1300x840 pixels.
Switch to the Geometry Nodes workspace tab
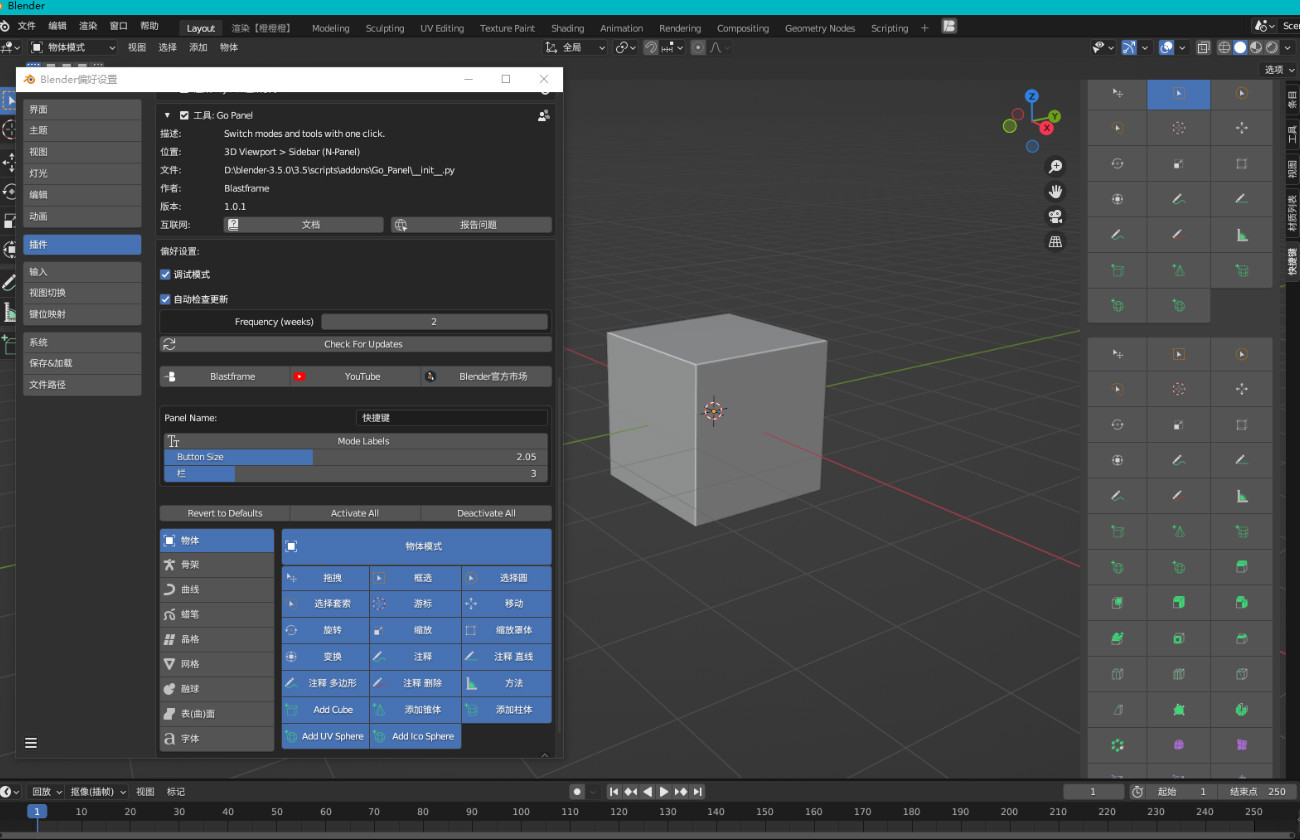820,28
